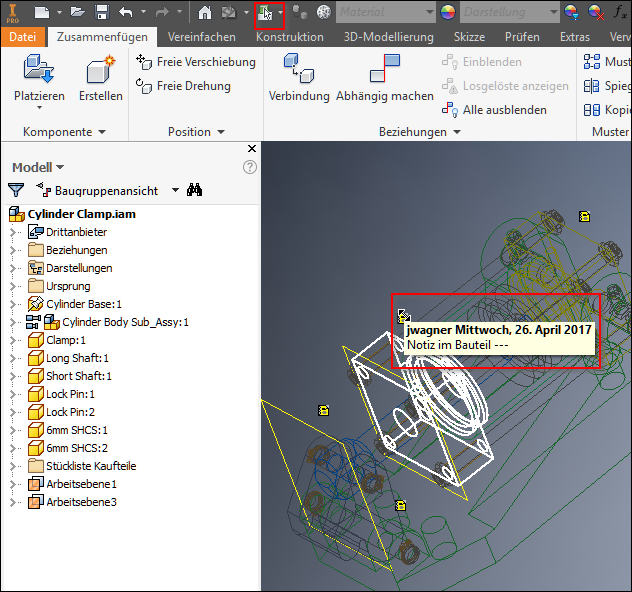632x592 pixels.
Task: Click the Open folder icon
Action: 77,12
